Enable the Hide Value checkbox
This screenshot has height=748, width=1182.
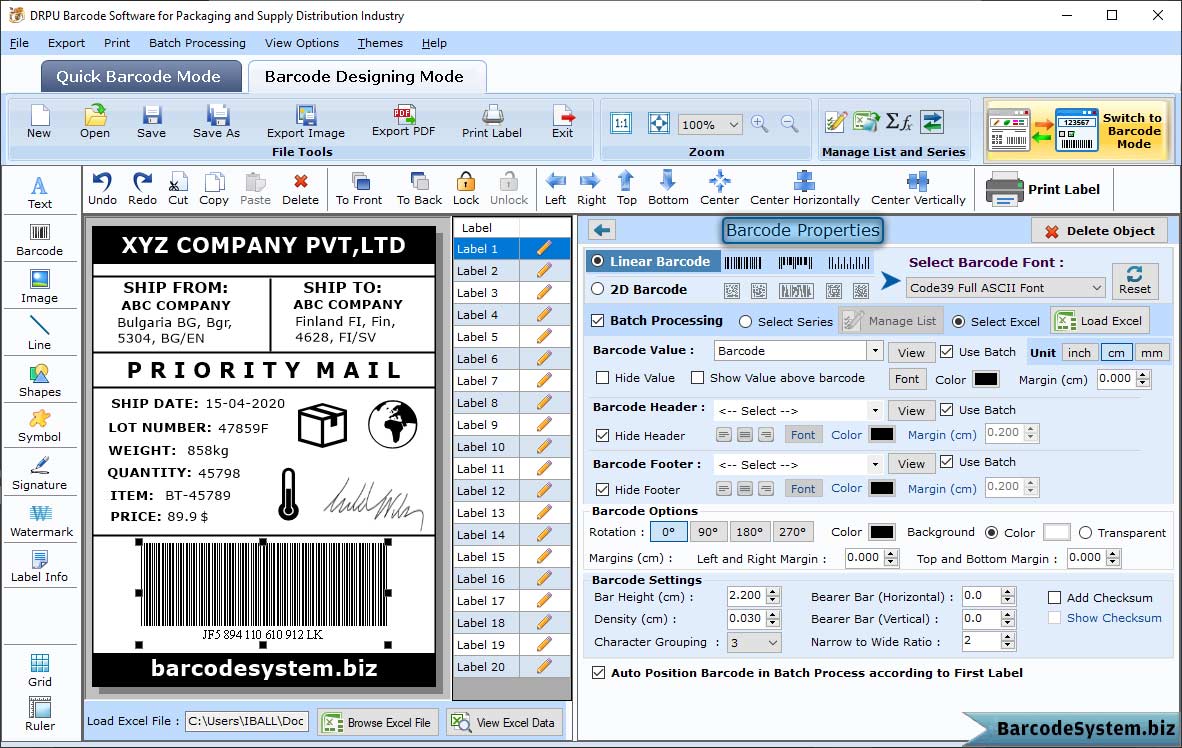(602, 378)
